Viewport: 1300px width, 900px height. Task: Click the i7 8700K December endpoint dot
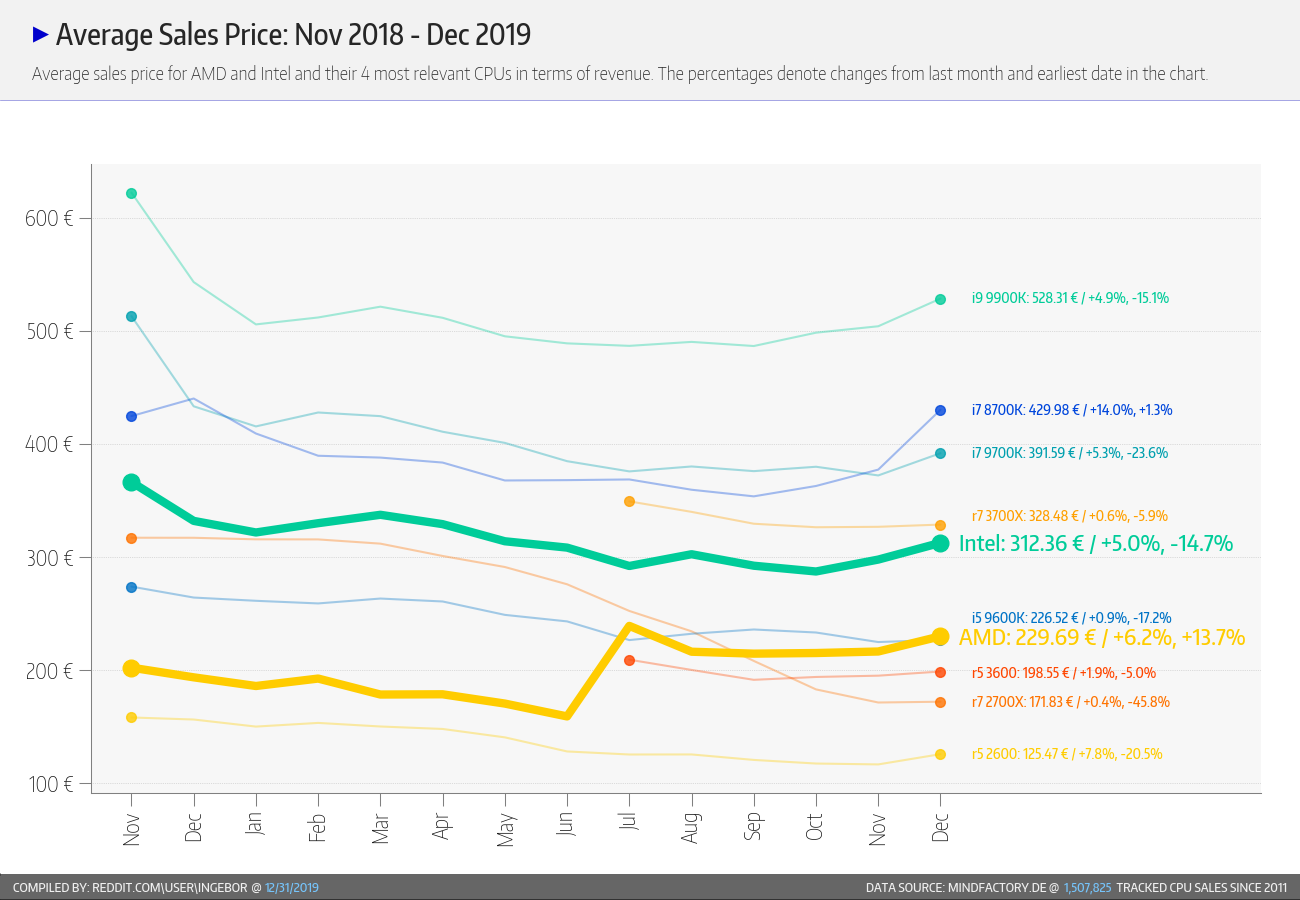[x=940, y=410]
